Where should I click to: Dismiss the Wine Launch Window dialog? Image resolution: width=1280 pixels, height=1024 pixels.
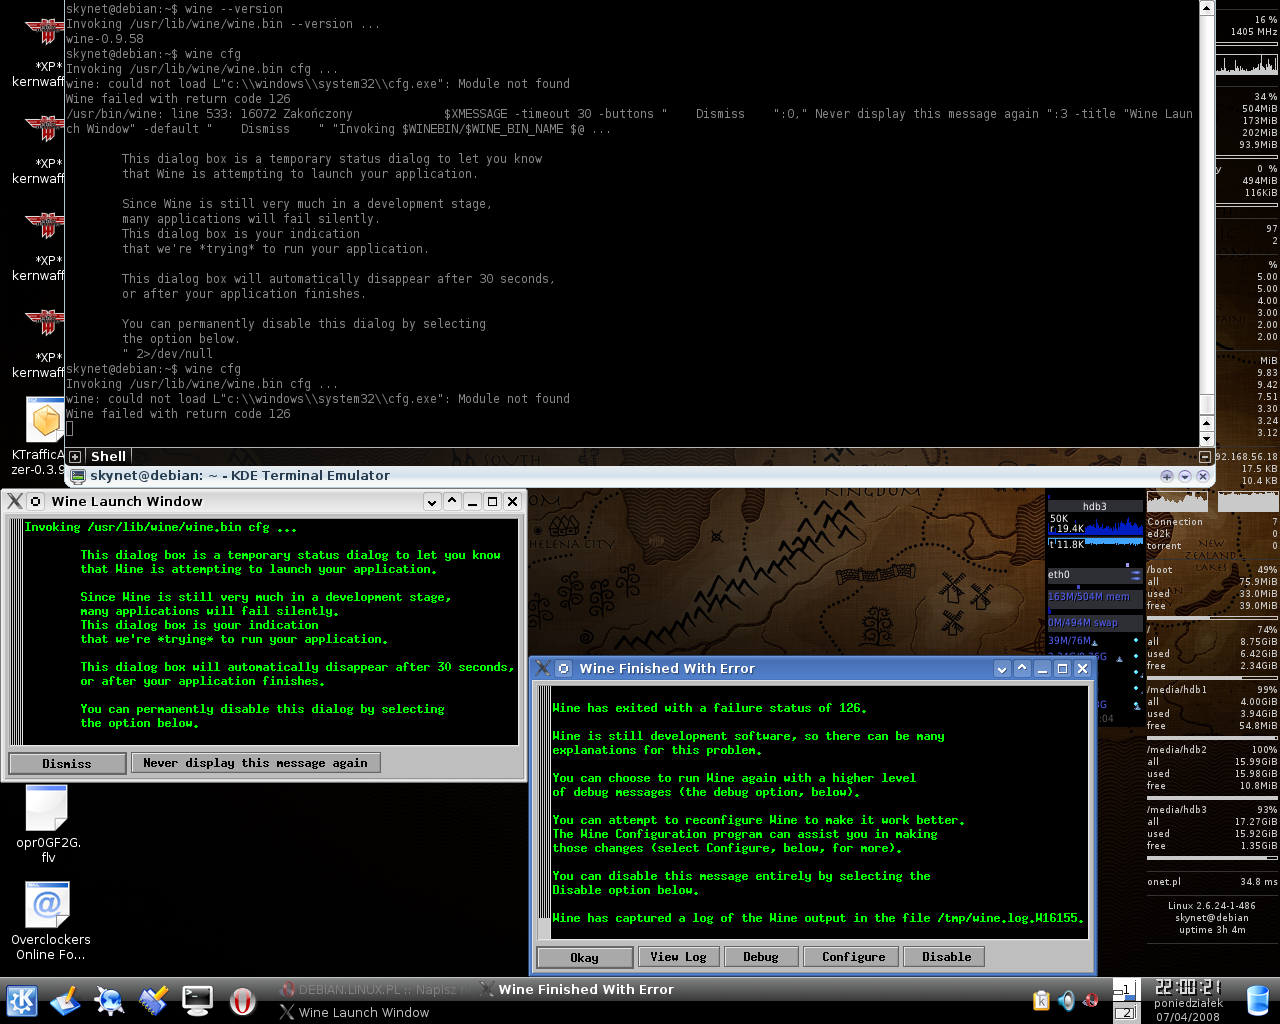[x=67, y=763]
